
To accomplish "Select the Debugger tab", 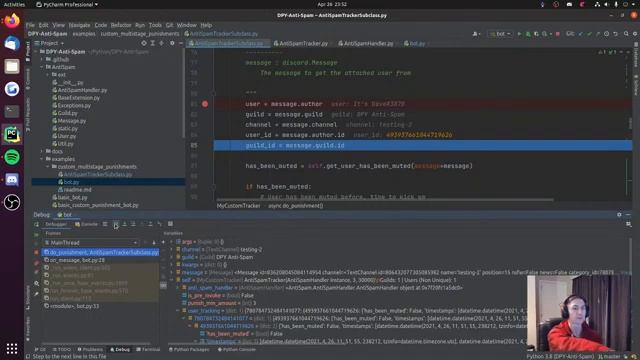I will click(56, 224).
